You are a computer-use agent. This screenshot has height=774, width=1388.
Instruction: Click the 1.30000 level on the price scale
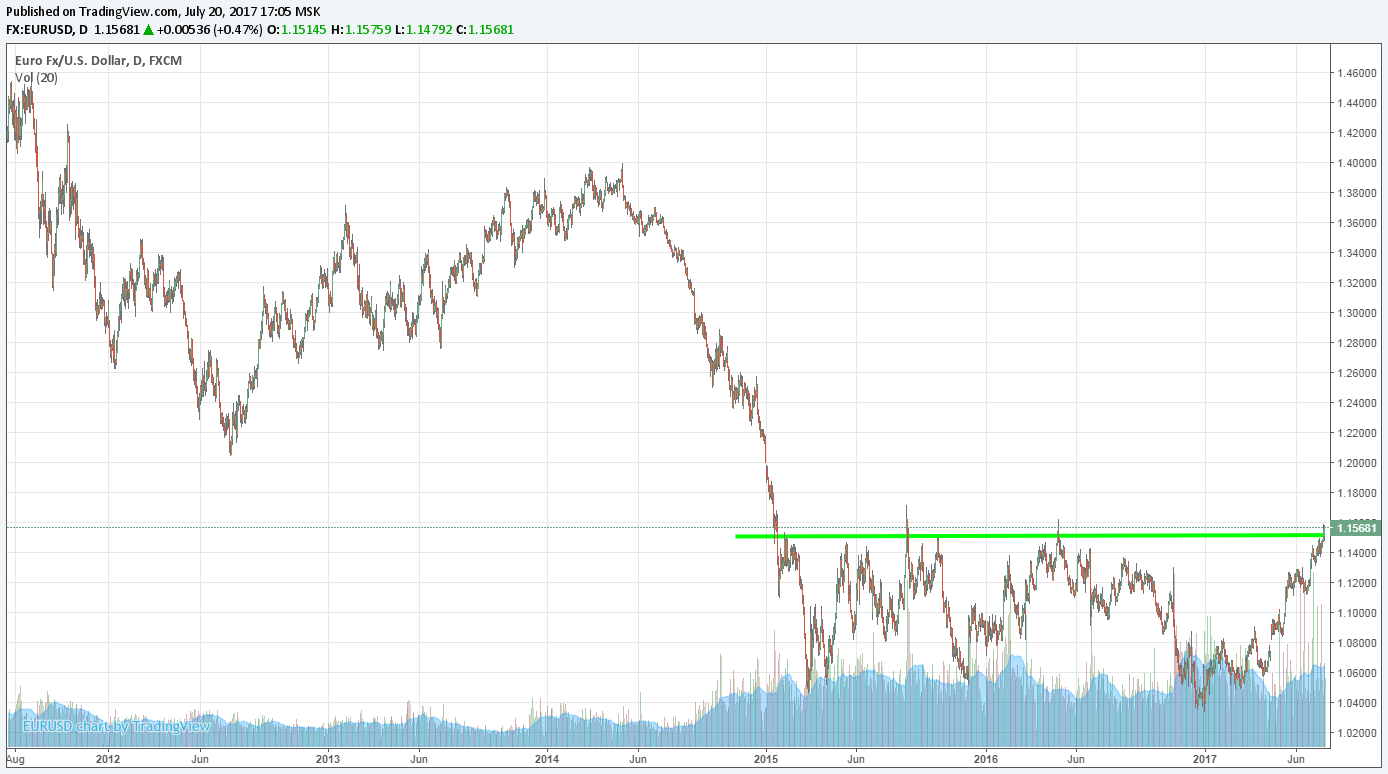[1356, 313]
